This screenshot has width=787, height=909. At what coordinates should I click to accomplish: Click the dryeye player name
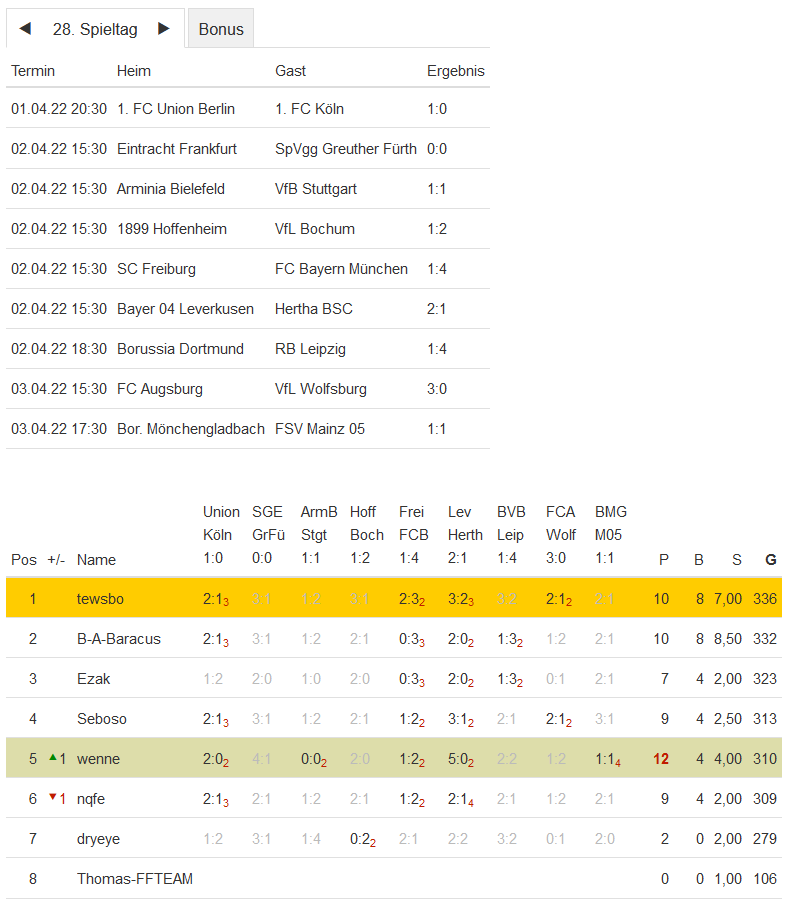point(98,839)
